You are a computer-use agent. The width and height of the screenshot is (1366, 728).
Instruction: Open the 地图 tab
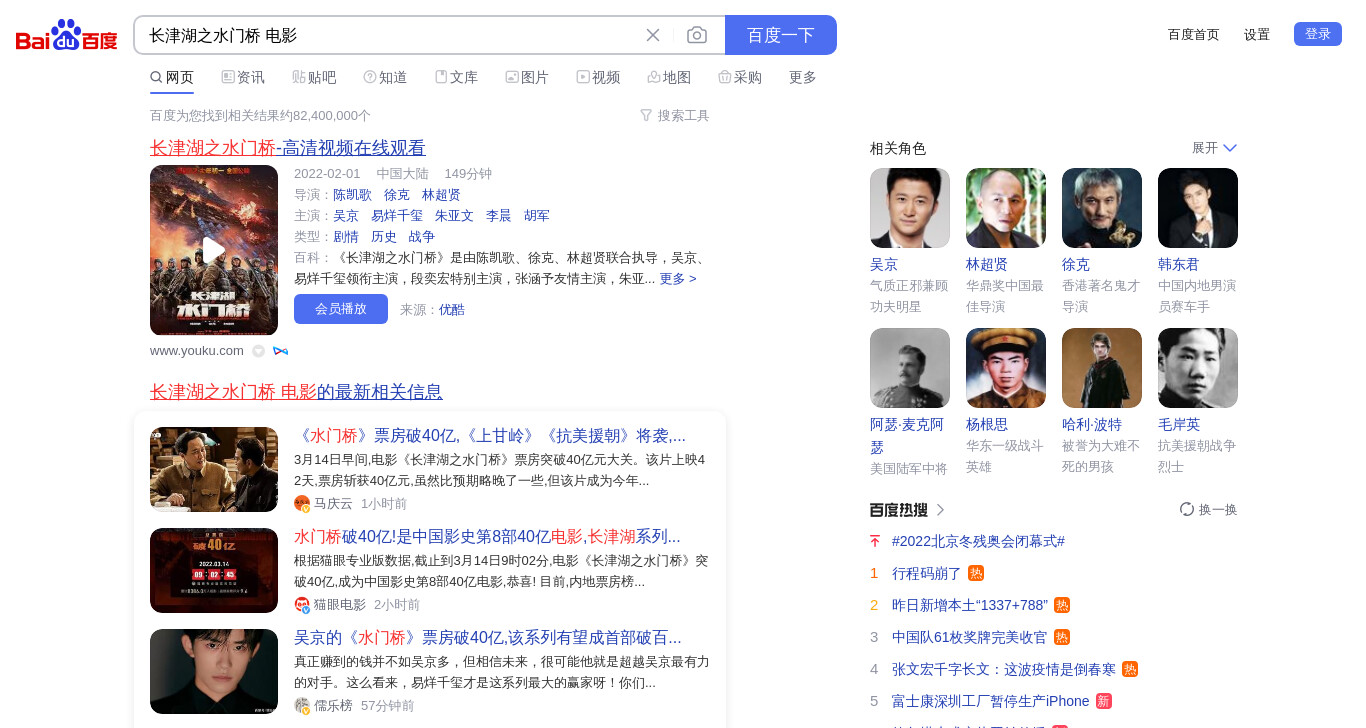pyautogui.click(x=669, y=77)
